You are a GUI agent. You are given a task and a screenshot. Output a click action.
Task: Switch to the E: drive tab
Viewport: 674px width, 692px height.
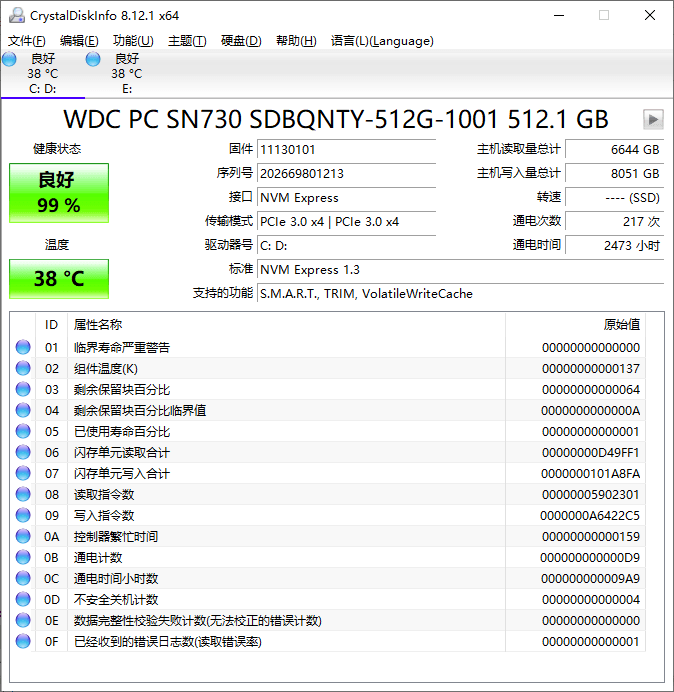pos(126,73)
